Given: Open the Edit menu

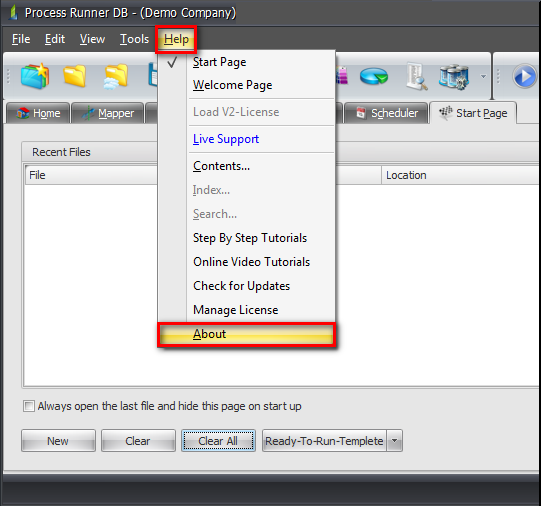Looking at the screenshot, I should (55, 39).
